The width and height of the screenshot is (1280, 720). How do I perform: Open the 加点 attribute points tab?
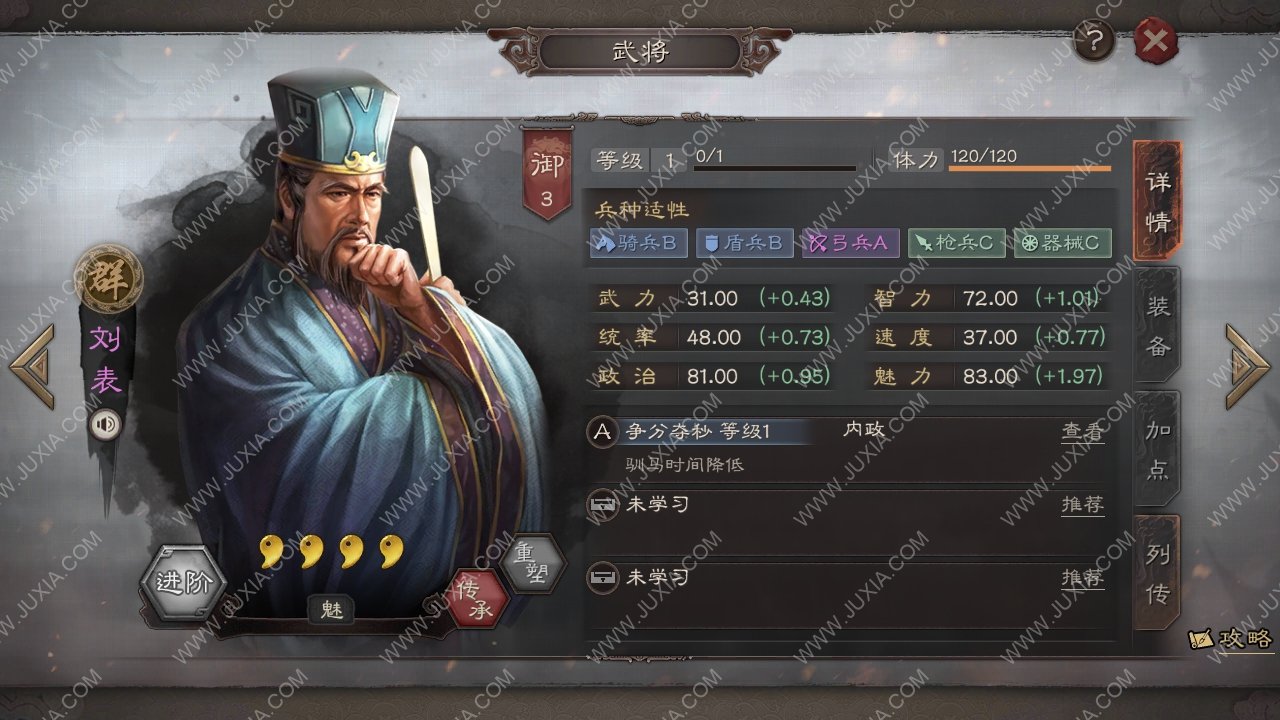(1157, 449)
